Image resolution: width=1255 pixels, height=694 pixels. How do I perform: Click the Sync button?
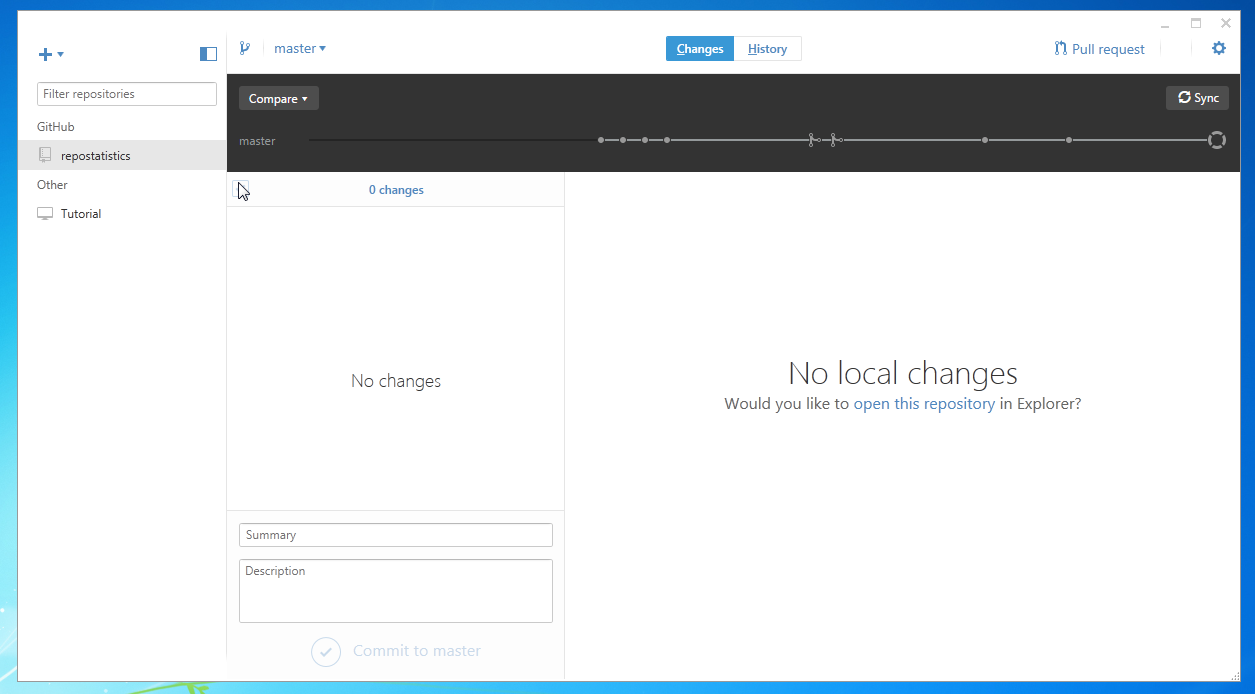(x=1197, y=97)
